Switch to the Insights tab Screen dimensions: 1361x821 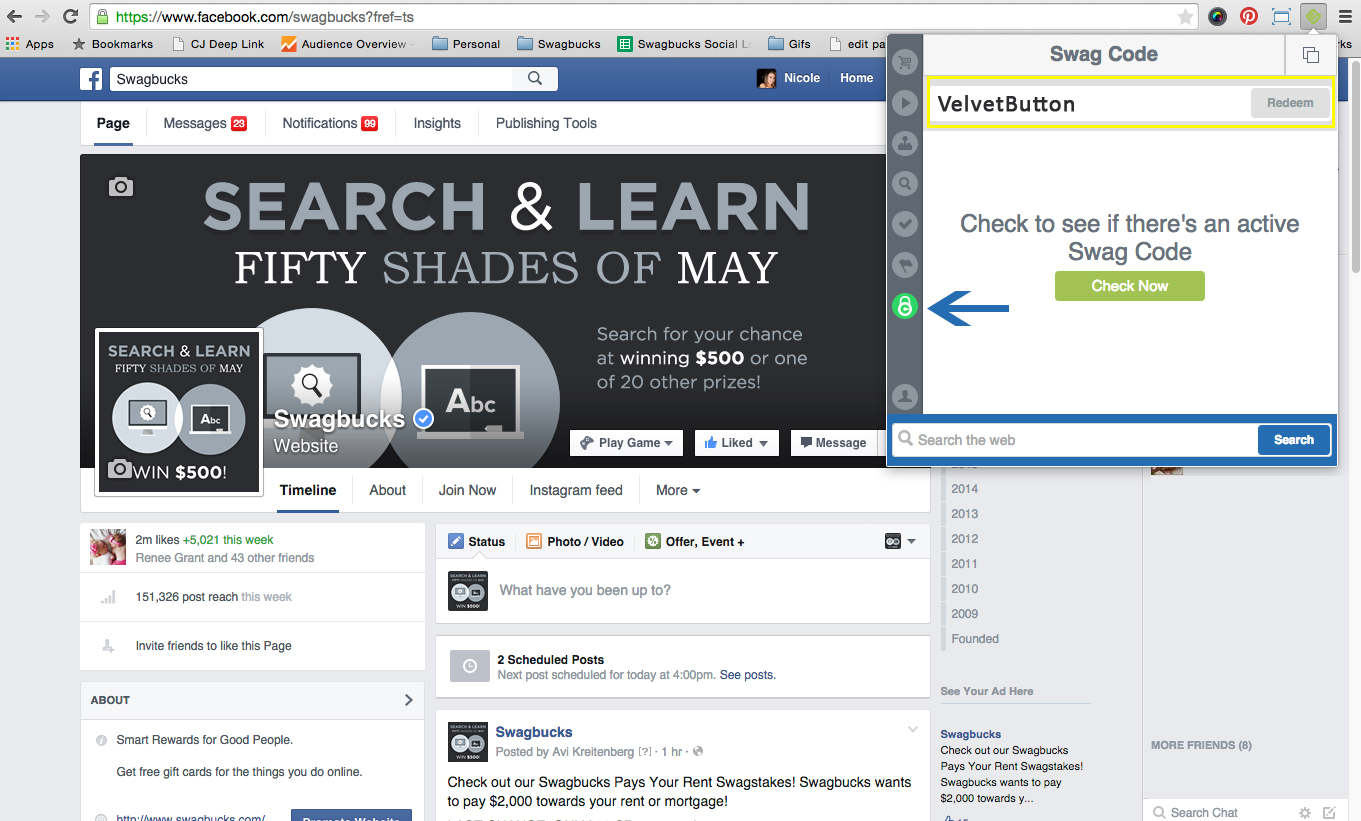click(x=437, y=123)
